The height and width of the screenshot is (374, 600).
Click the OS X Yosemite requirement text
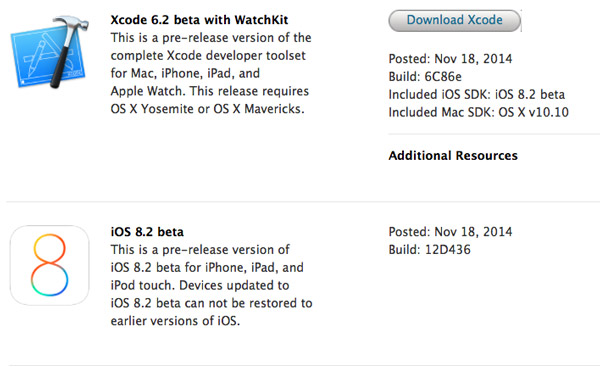click(207, 109)
